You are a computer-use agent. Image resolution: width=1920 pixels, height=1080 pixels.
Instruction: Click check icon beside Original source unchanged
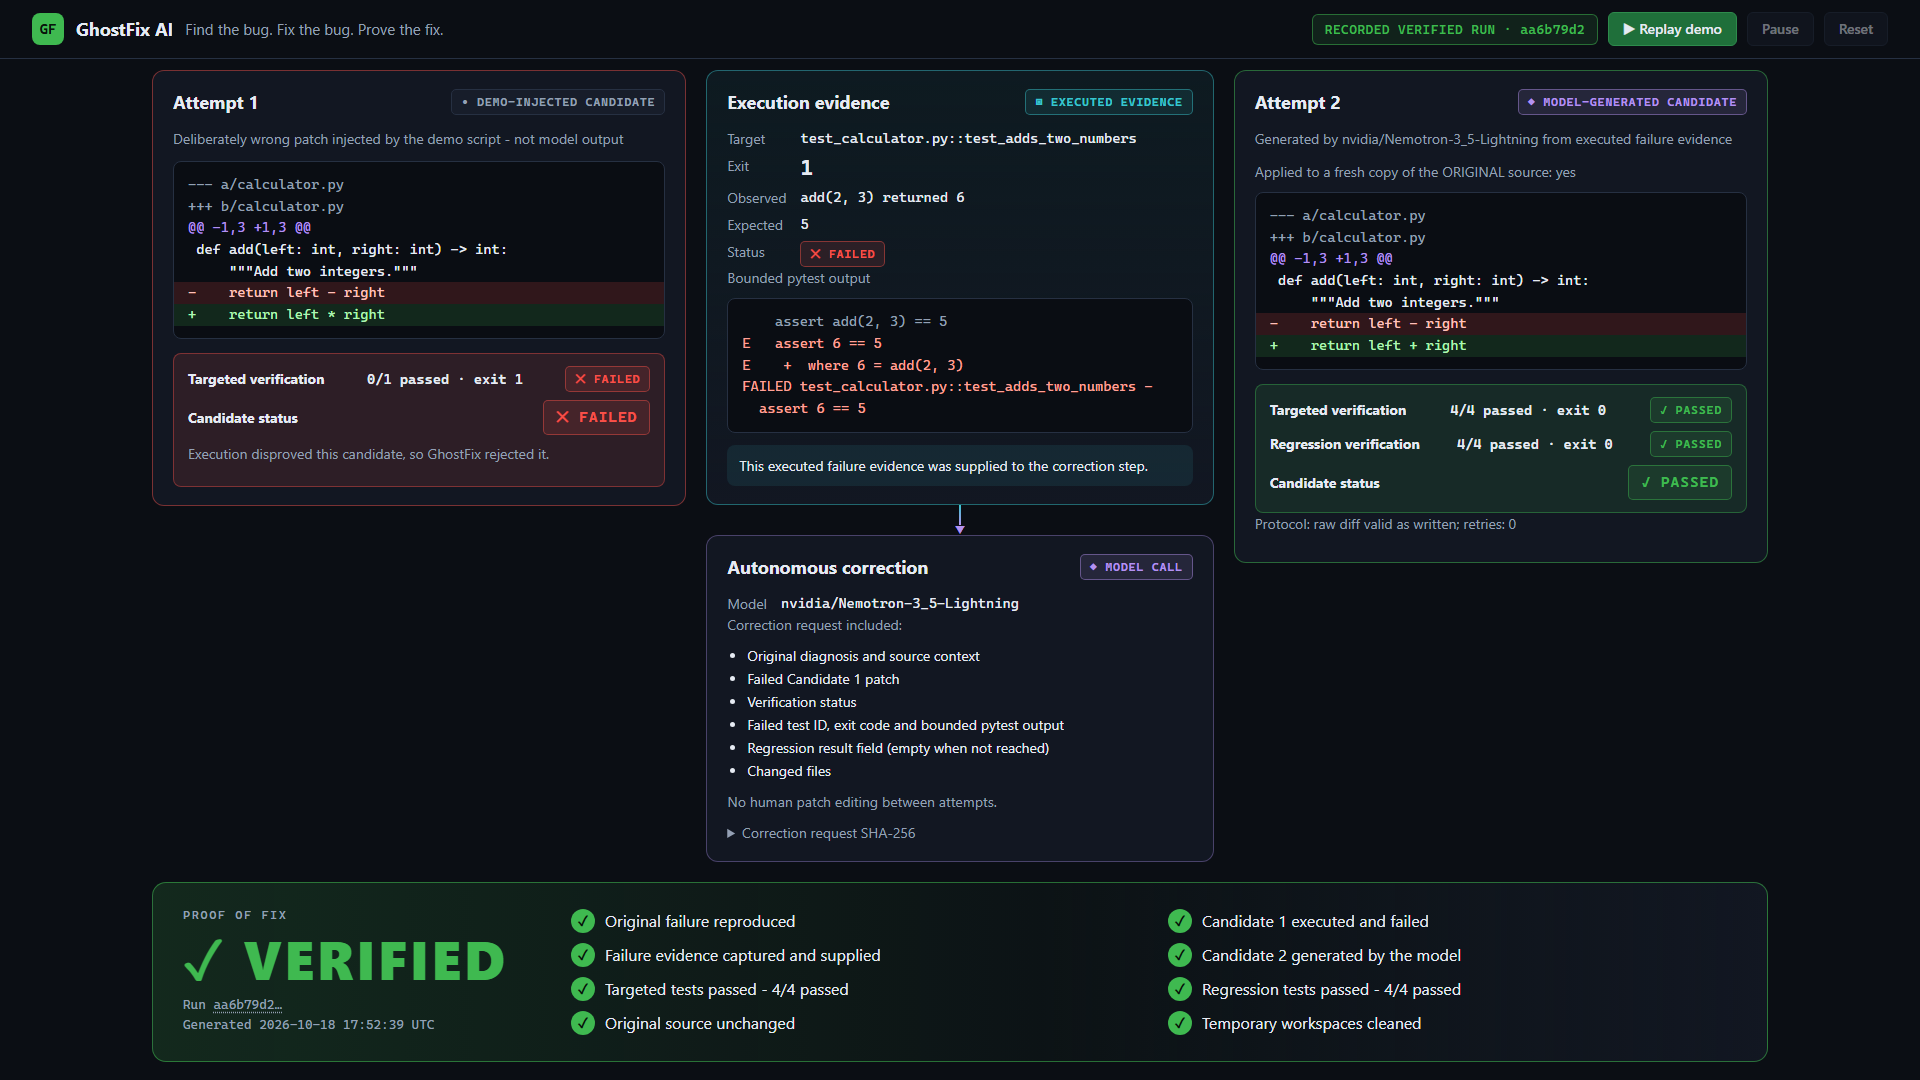583,1023
